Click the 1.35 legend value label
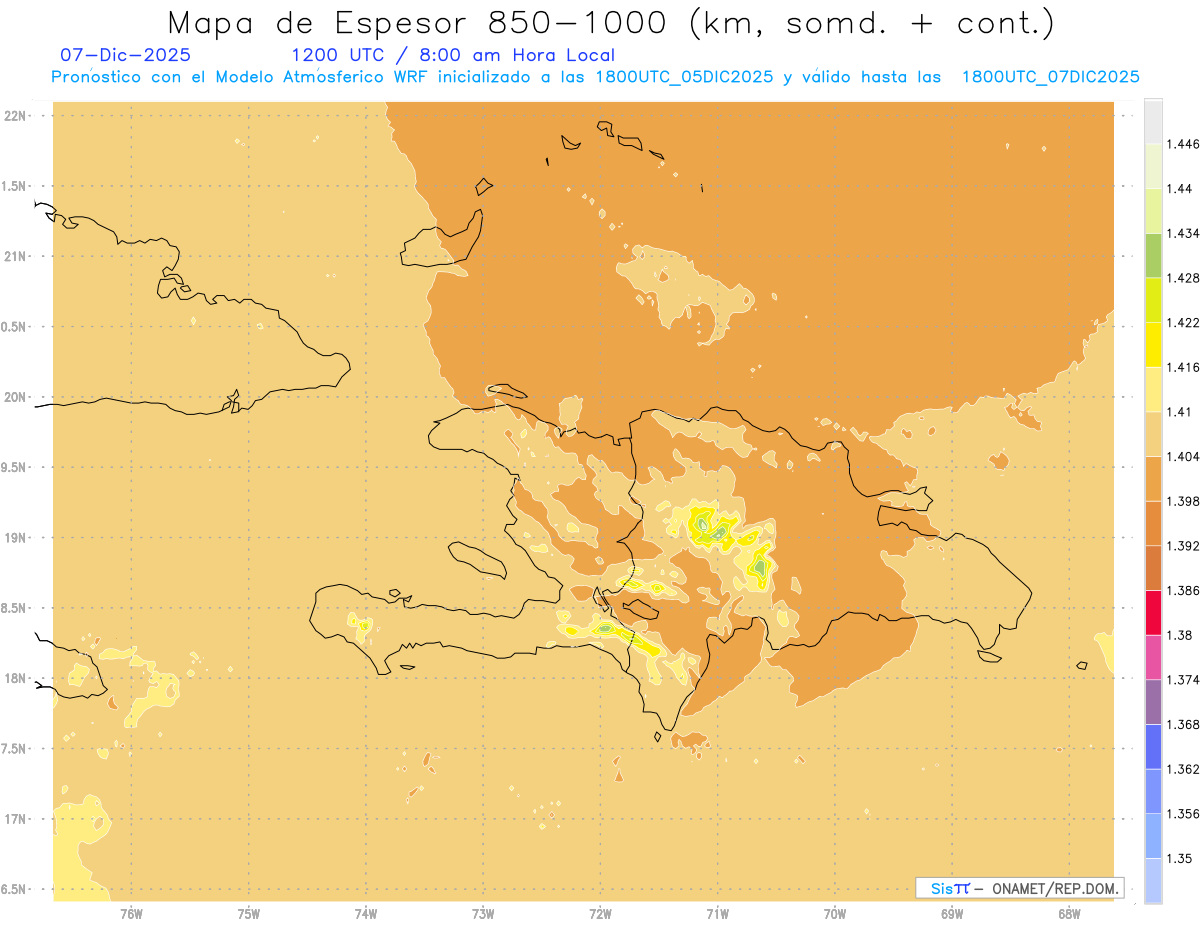The width and height of the screenshot is (1200, 927). point(1183,858)
